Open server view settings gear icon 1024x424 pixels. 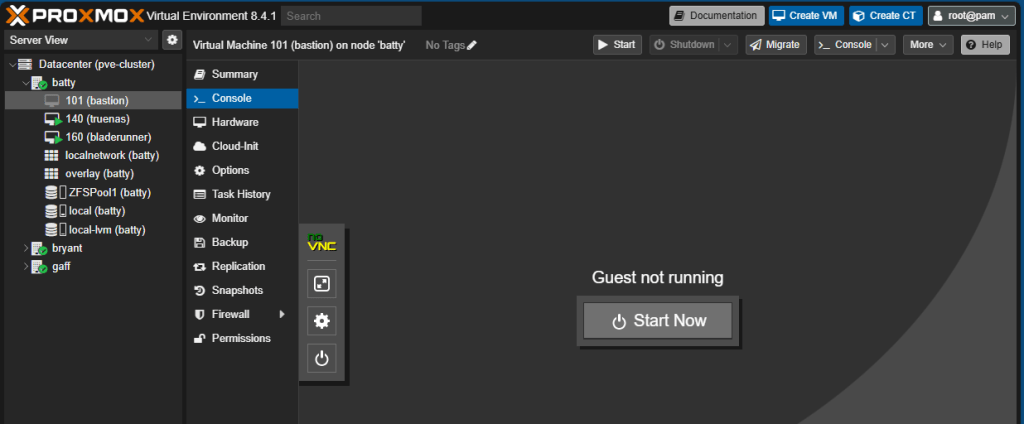click(171, 39)
